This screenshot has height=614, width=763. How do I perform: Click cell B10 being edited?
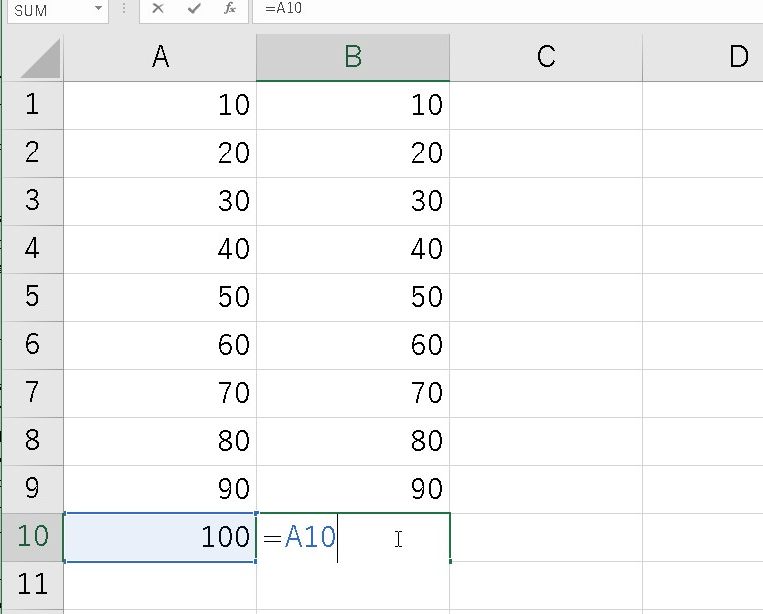pyautogui.click(x=352, y=537)
